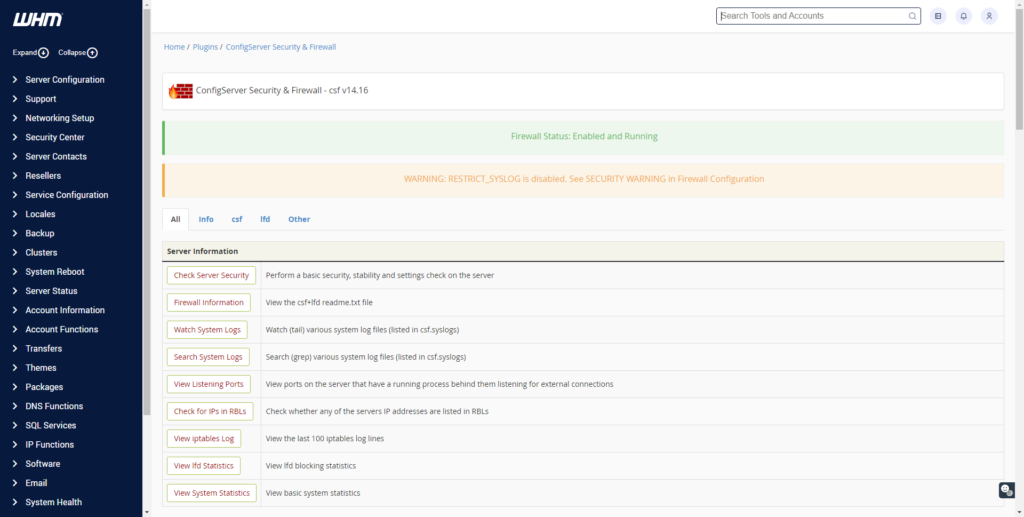
Task: Expand Email menu
Action: 36,483
